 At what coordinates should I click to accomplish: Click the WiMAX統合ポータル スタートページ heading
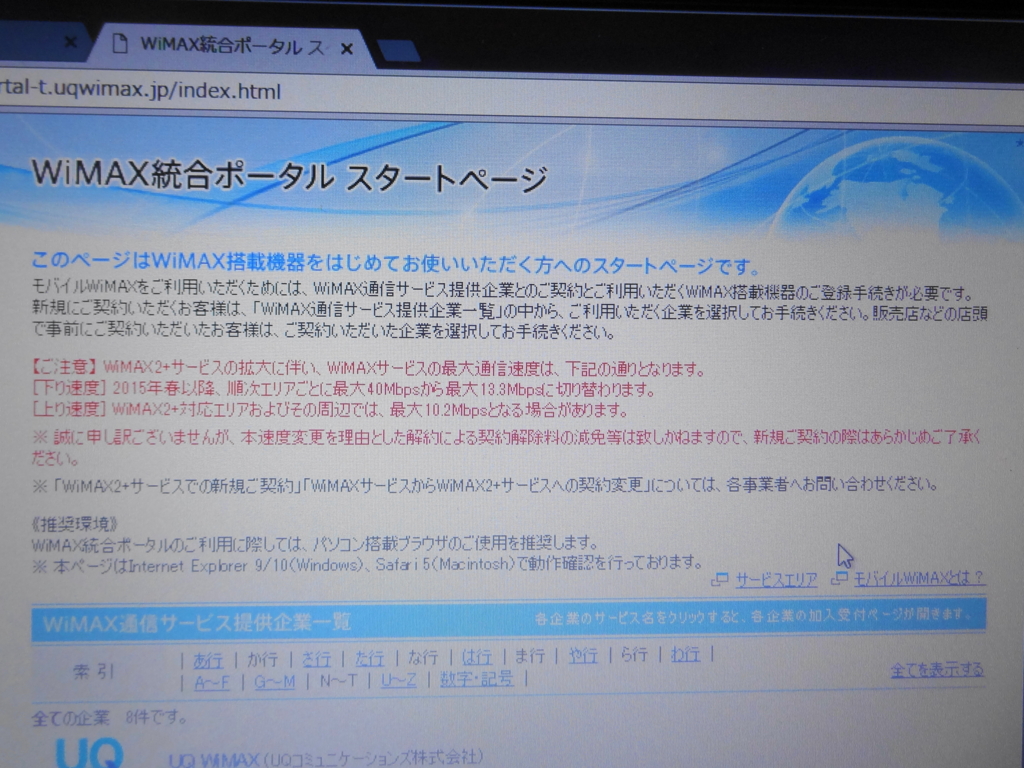(289, 176)
